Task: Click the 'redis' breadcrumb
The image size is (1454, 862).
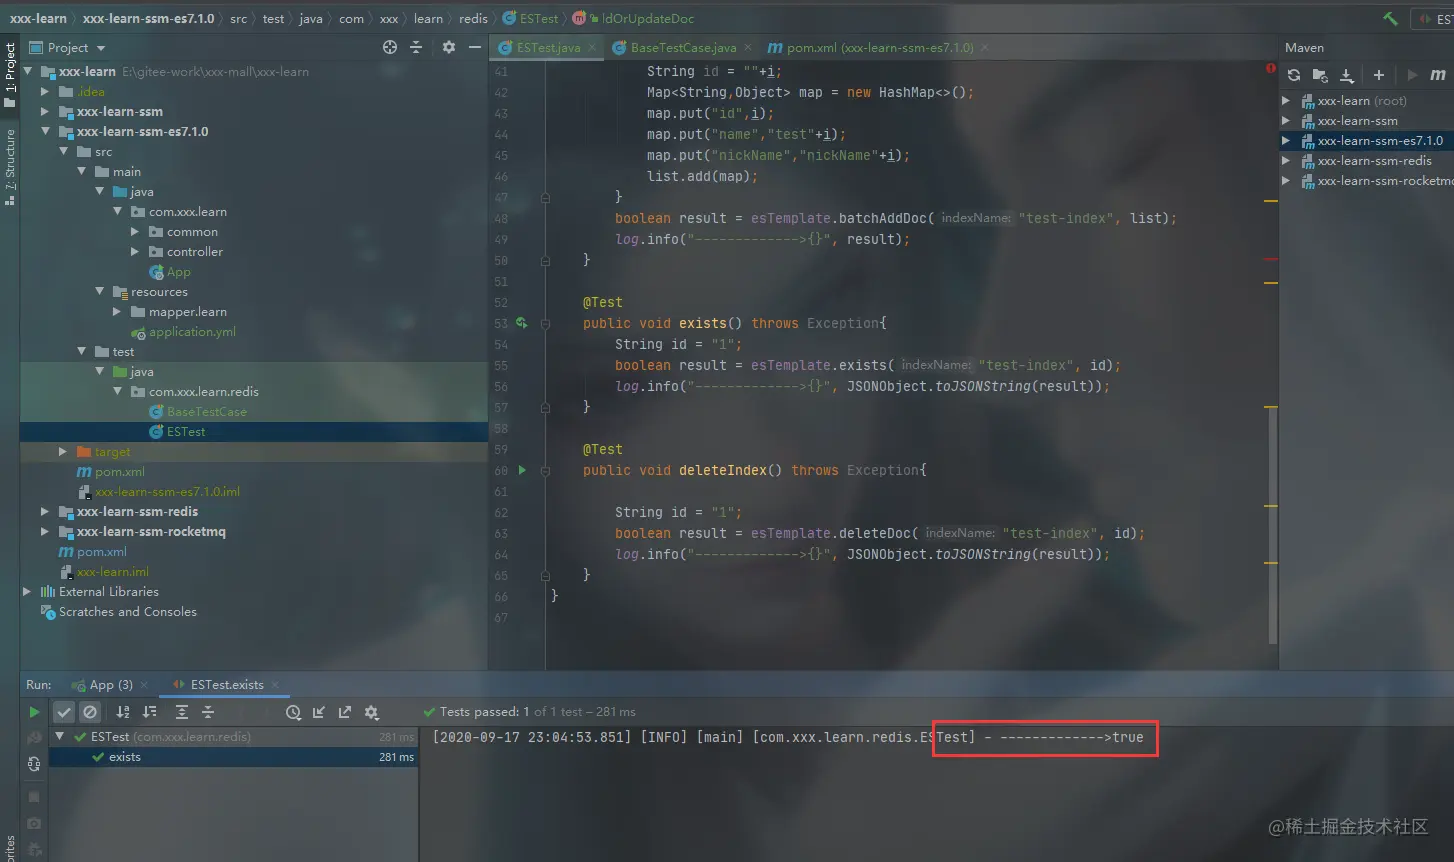Action: [474, 18]
